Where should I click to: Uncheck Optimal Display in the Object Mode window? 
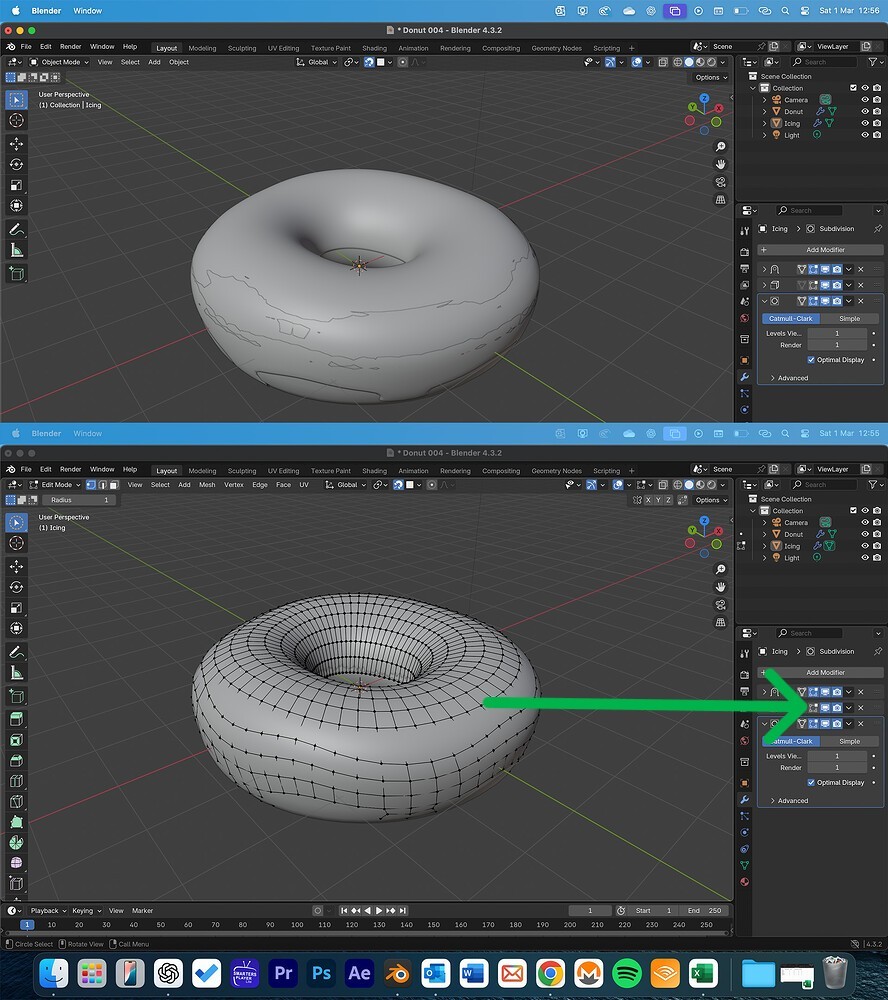point(811,360)
